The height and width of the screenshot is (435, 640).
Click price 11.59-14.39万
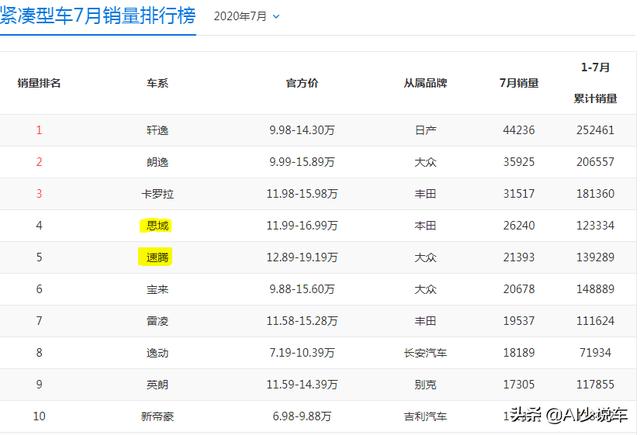302,385
